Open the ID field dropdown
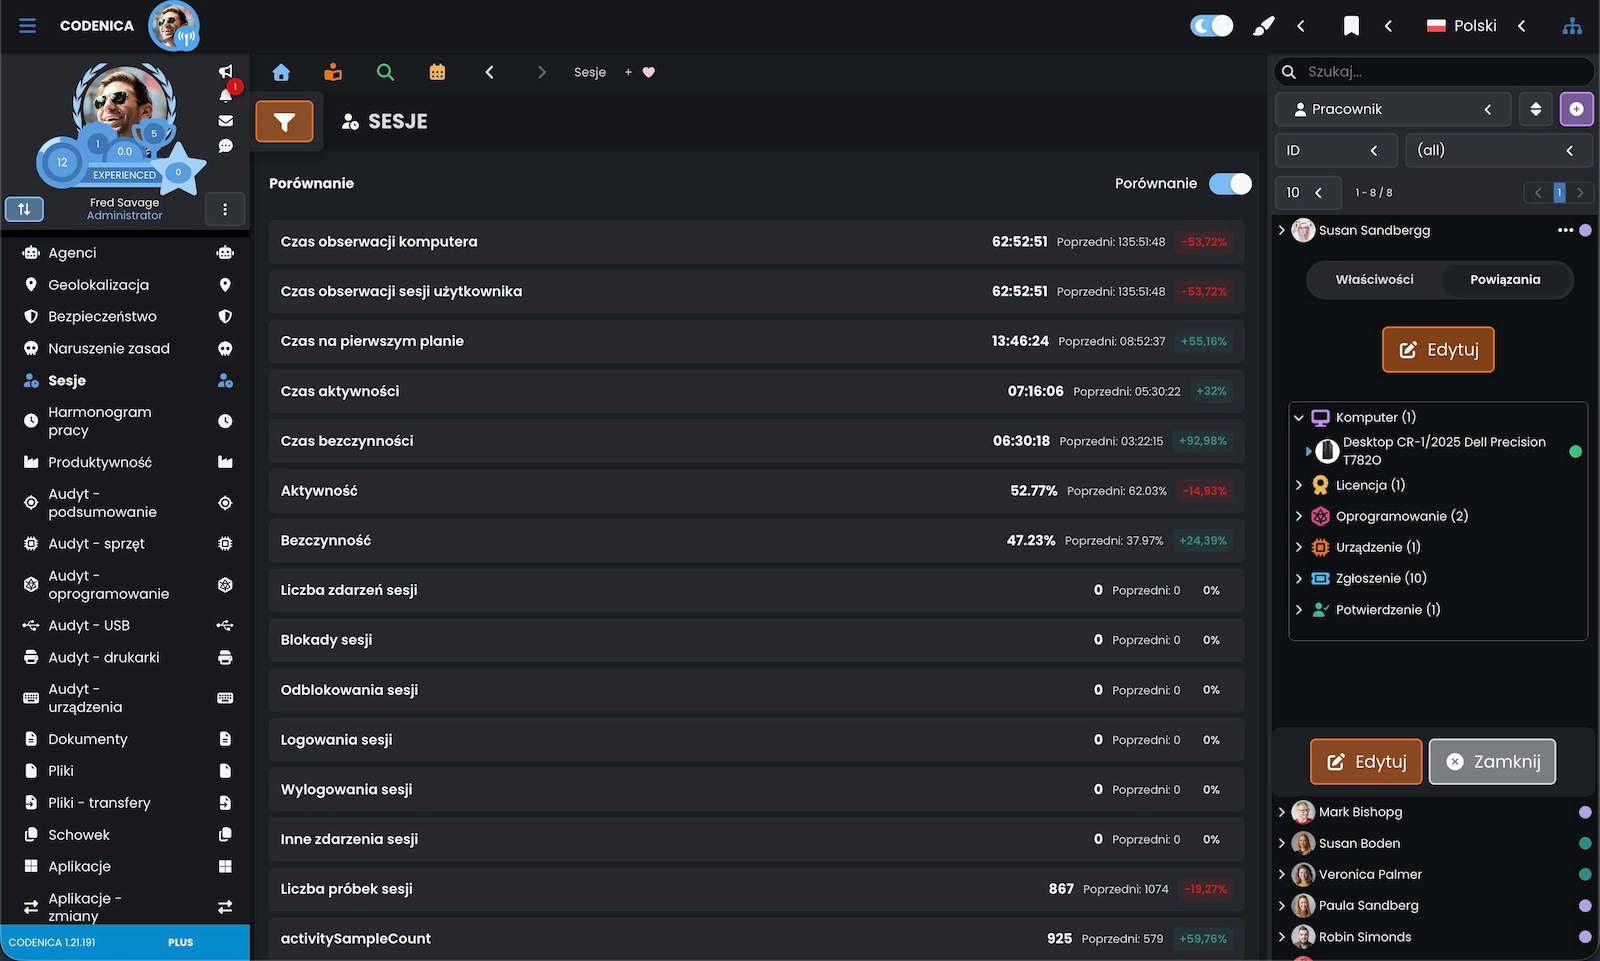Image resolution: width=1600 pixels, height=961 pixels. pos(1336,150)
